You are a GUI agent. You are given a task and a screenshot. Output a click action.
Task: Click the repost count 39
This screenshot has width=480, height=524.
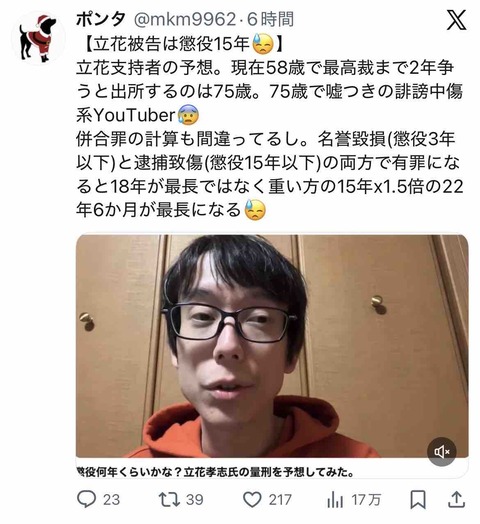195,500
